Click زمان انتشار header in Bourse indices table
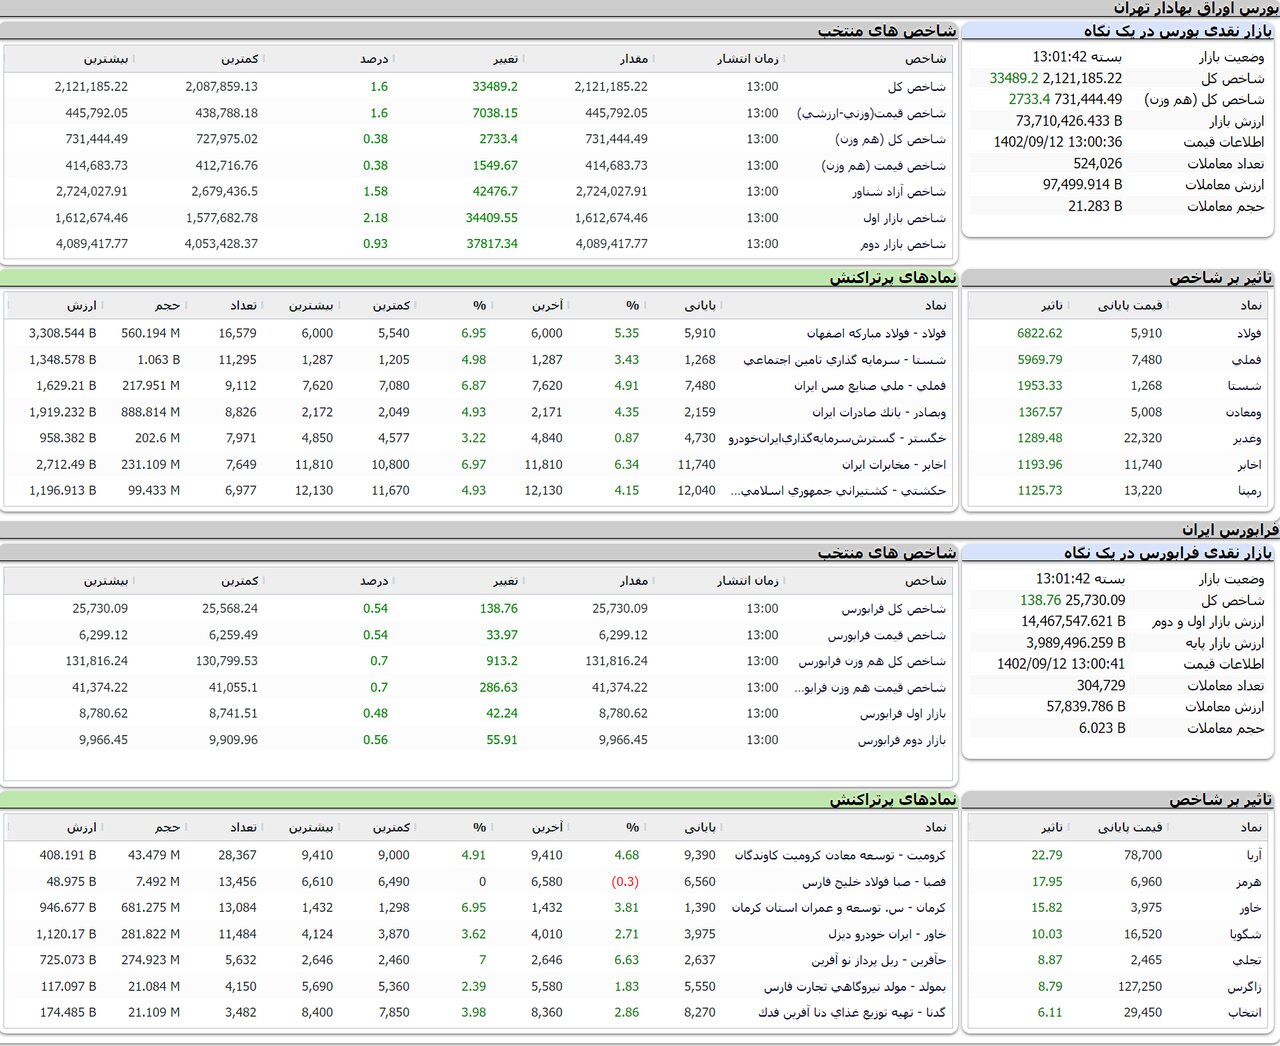Screen dimensions: 1280x1046 pos(747,59)
